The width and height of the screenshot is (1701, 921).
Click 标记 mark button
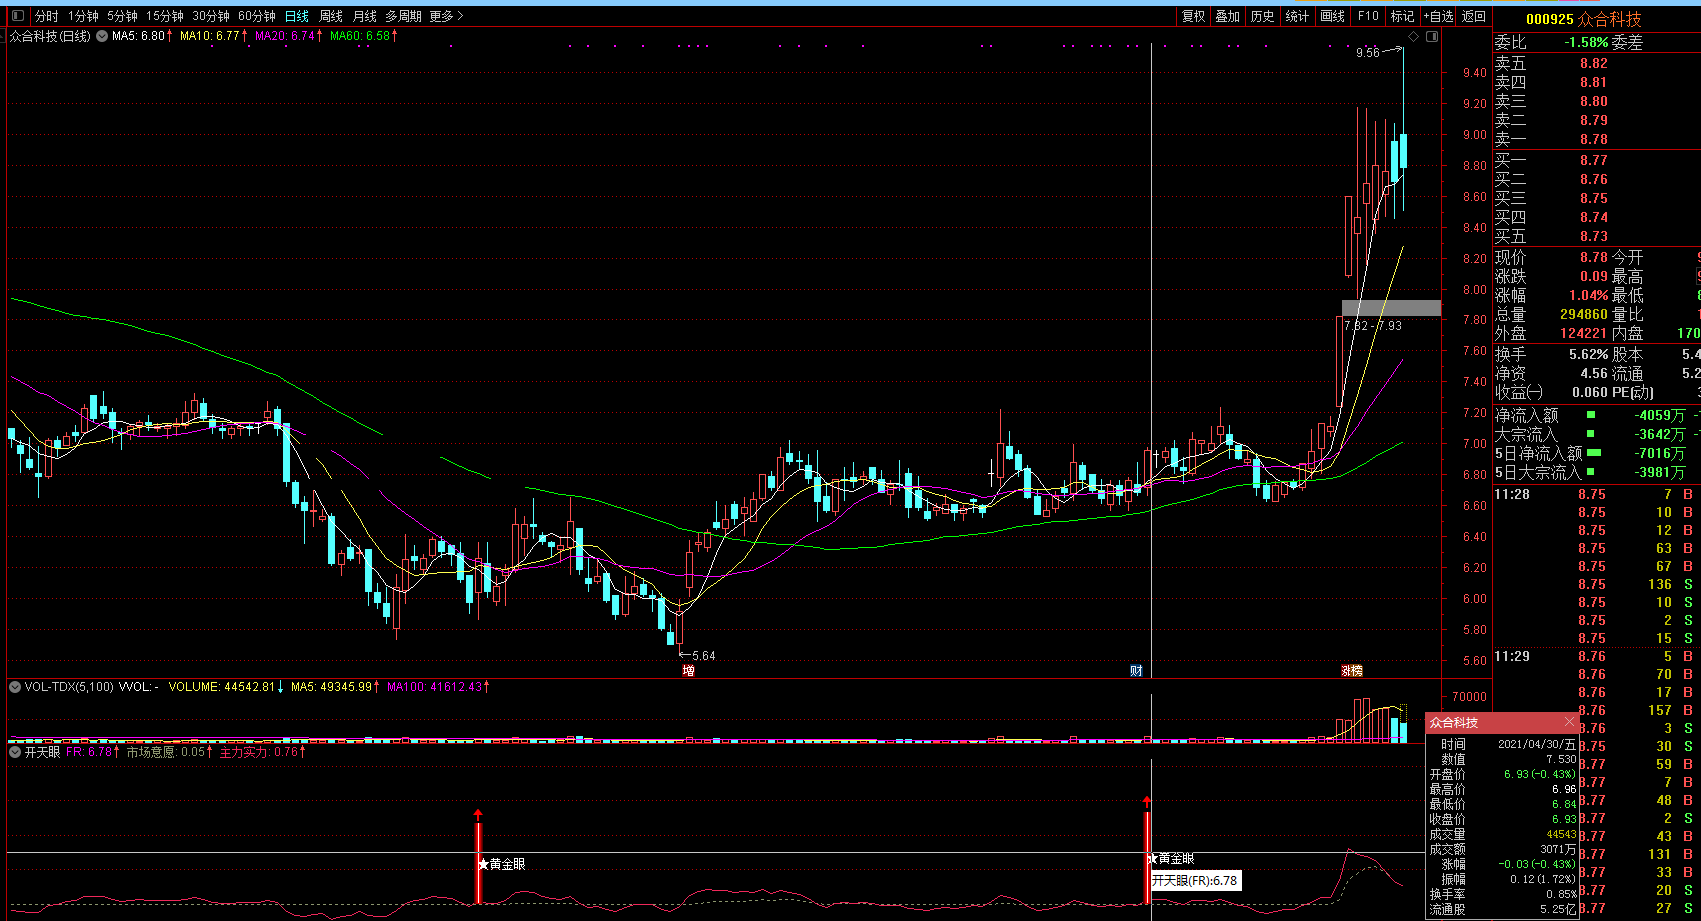click(1402, 16)
